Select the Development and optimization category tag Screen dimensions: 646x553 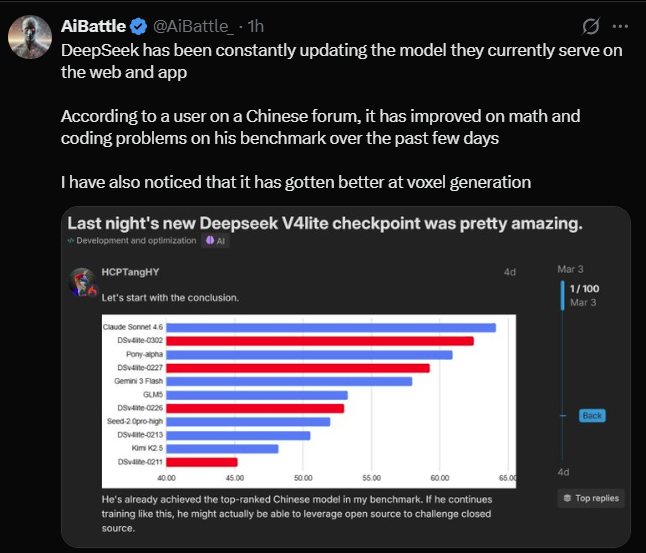click(x=131, y=241)
